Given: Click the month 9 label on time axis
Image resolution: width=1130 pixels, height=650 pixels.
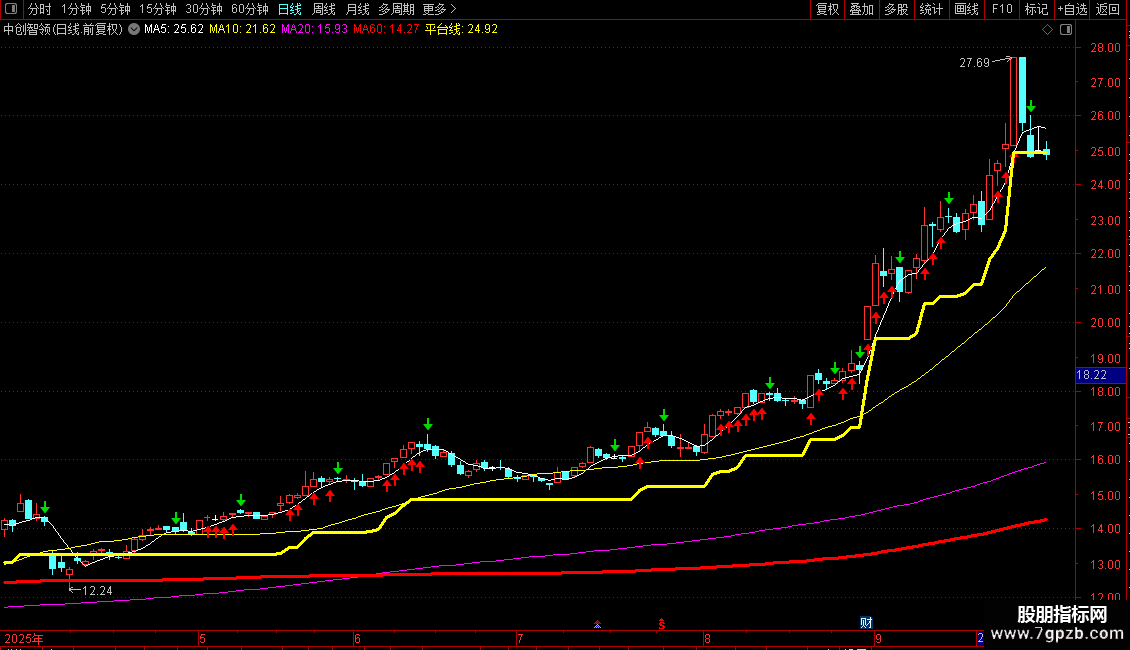Looking at the screenshot, I should point(878,638).
